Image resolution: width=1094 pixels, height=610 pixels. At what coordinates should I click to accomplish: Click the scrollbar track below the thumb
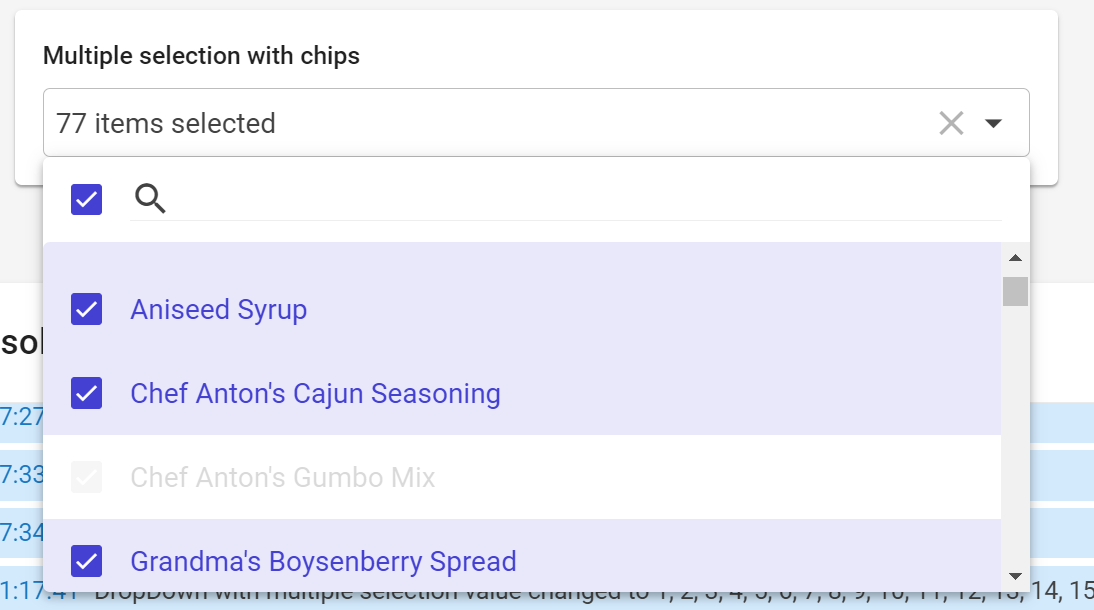(1015, 433)
